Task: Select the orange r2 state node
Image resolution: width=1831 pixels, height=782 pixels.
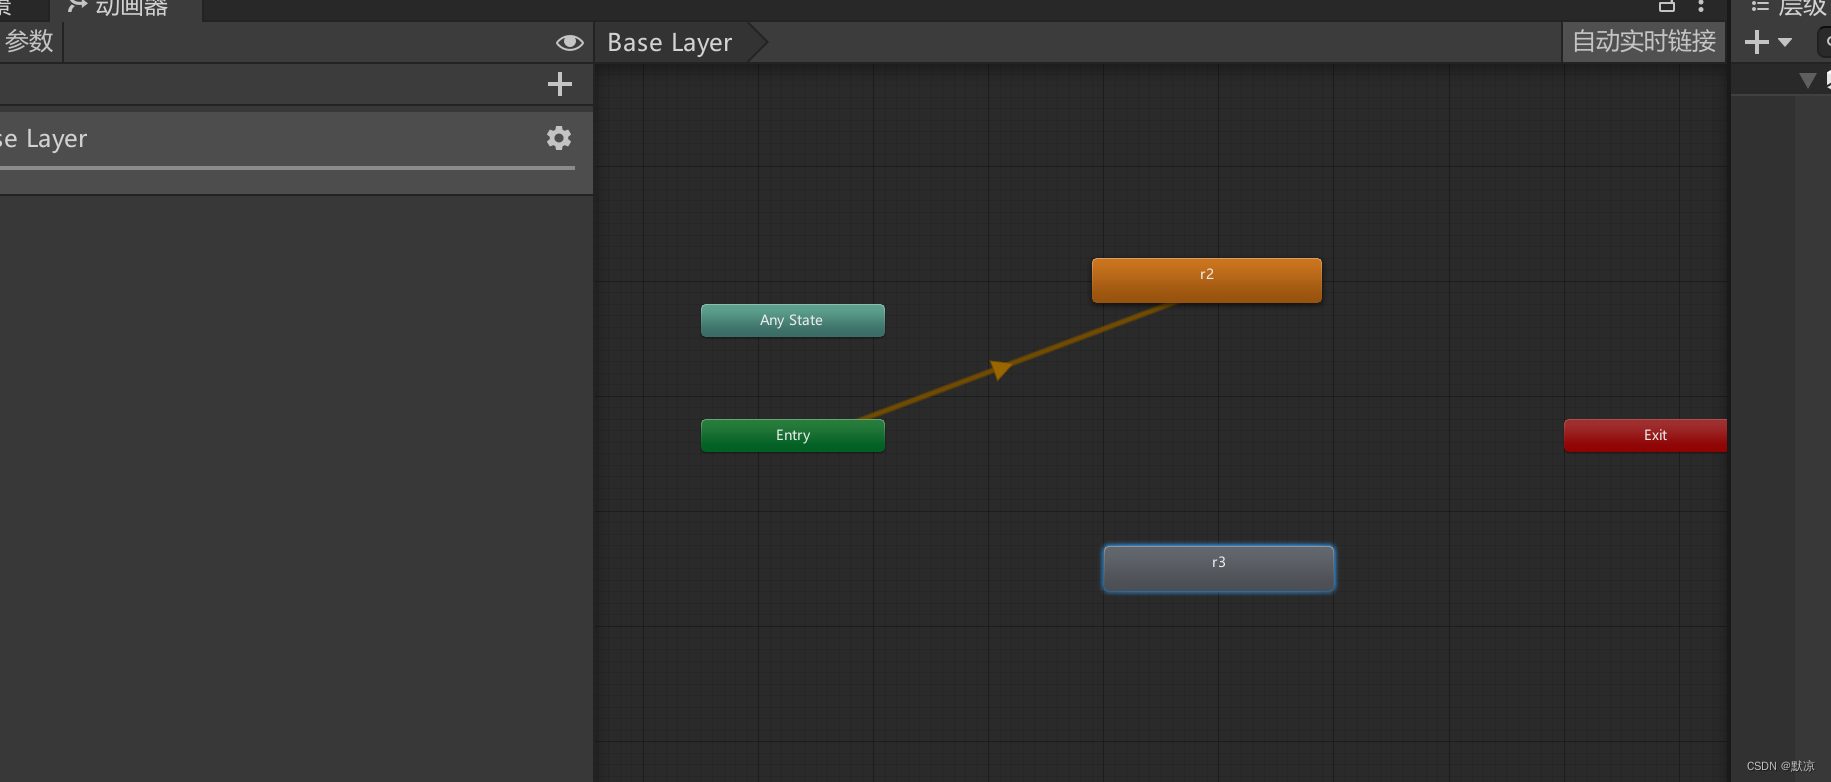Action: (1206, 280)
